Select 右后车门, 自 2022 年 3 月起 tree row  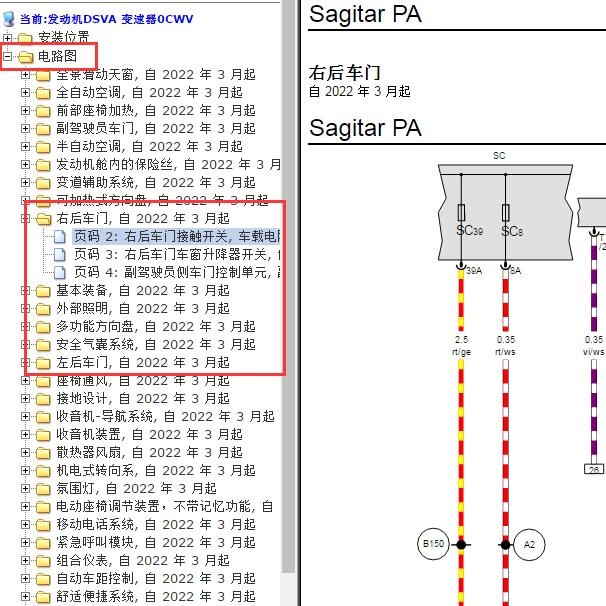point(143,218)
